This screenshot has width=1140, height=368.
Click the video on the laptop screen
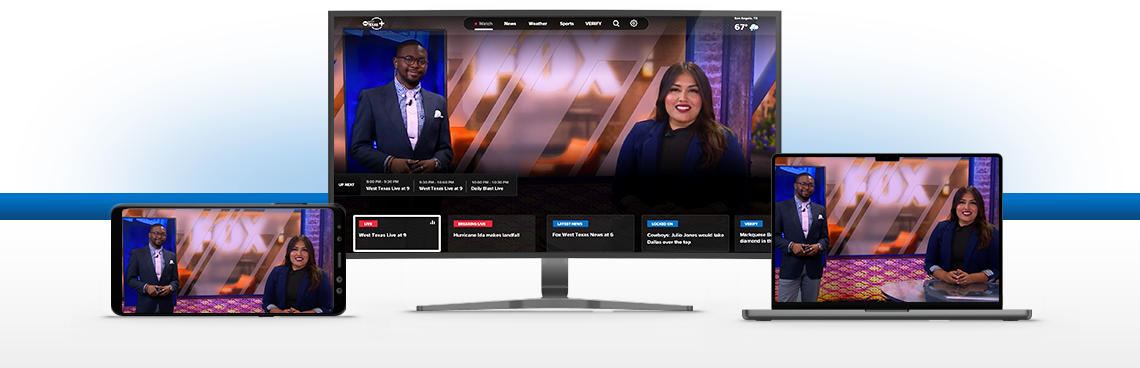886,229
